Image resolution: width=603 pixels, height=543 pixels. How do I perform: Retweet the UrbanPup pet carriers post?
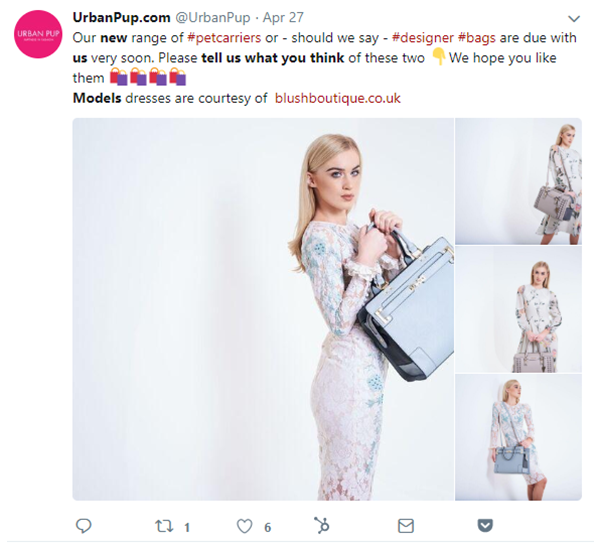(163, 525)
